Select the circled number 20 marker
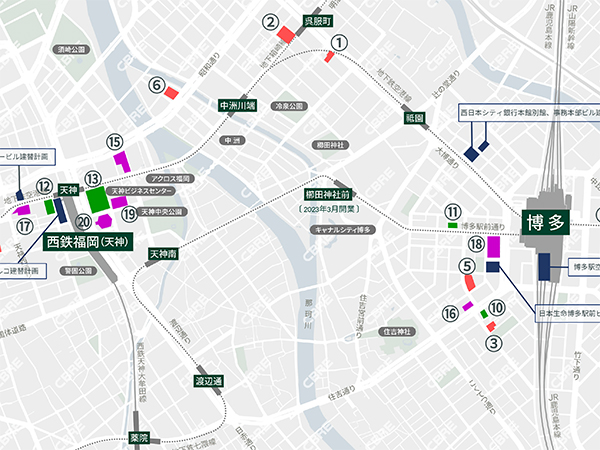600x450 pixels. click(85, 219)
